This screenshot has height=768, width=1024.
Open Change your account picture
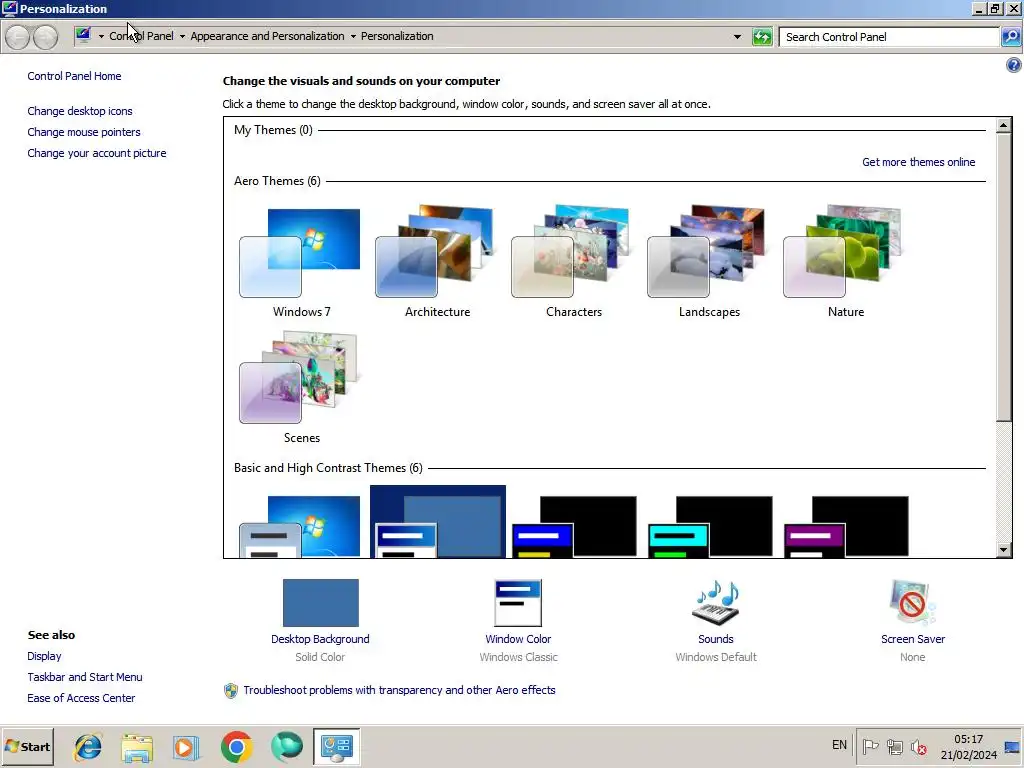(x=97, y=153)
